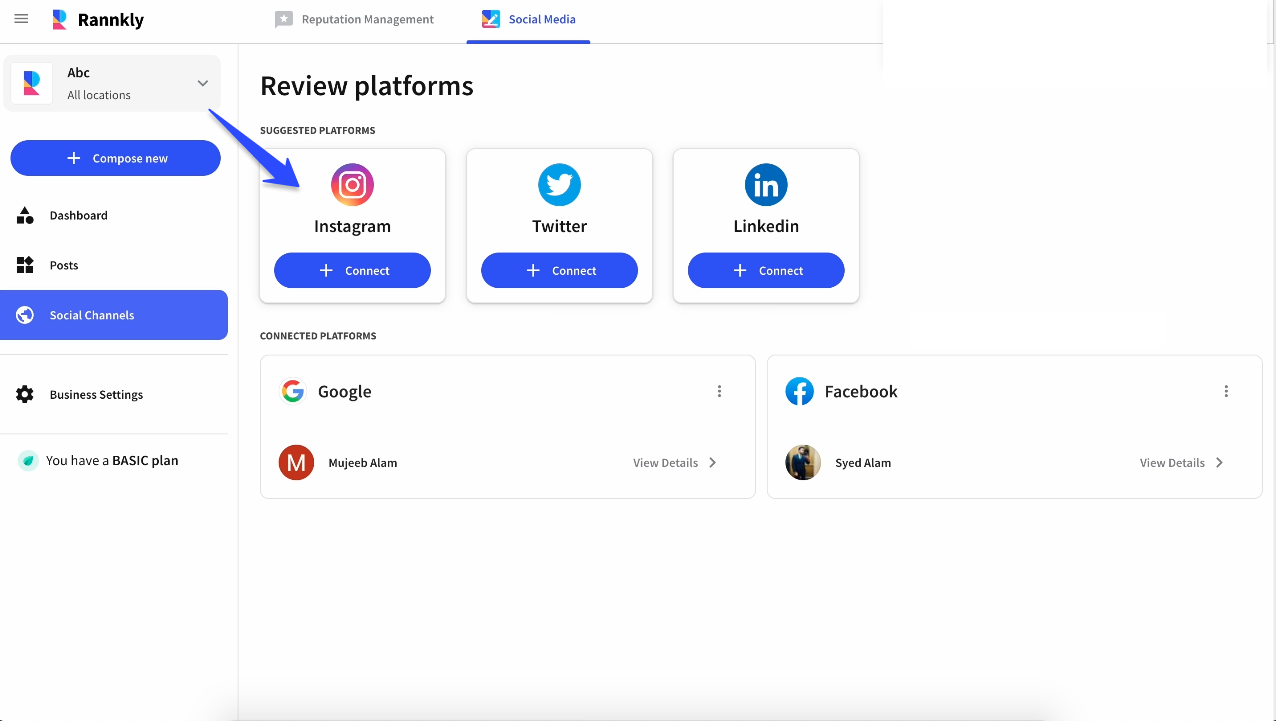Screen dimensions: 1276x721
Task: Click the Twitter card title
Action: (x=559, y=226)
